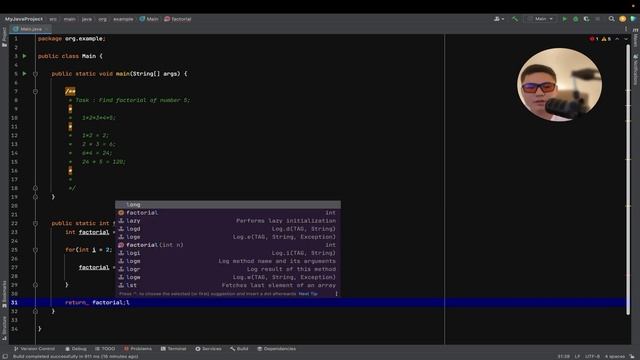The width and height of the screenshot is (640, 360).
Task: Click UTF-8 encoding in status bar
Action: (x=592, y=356)
